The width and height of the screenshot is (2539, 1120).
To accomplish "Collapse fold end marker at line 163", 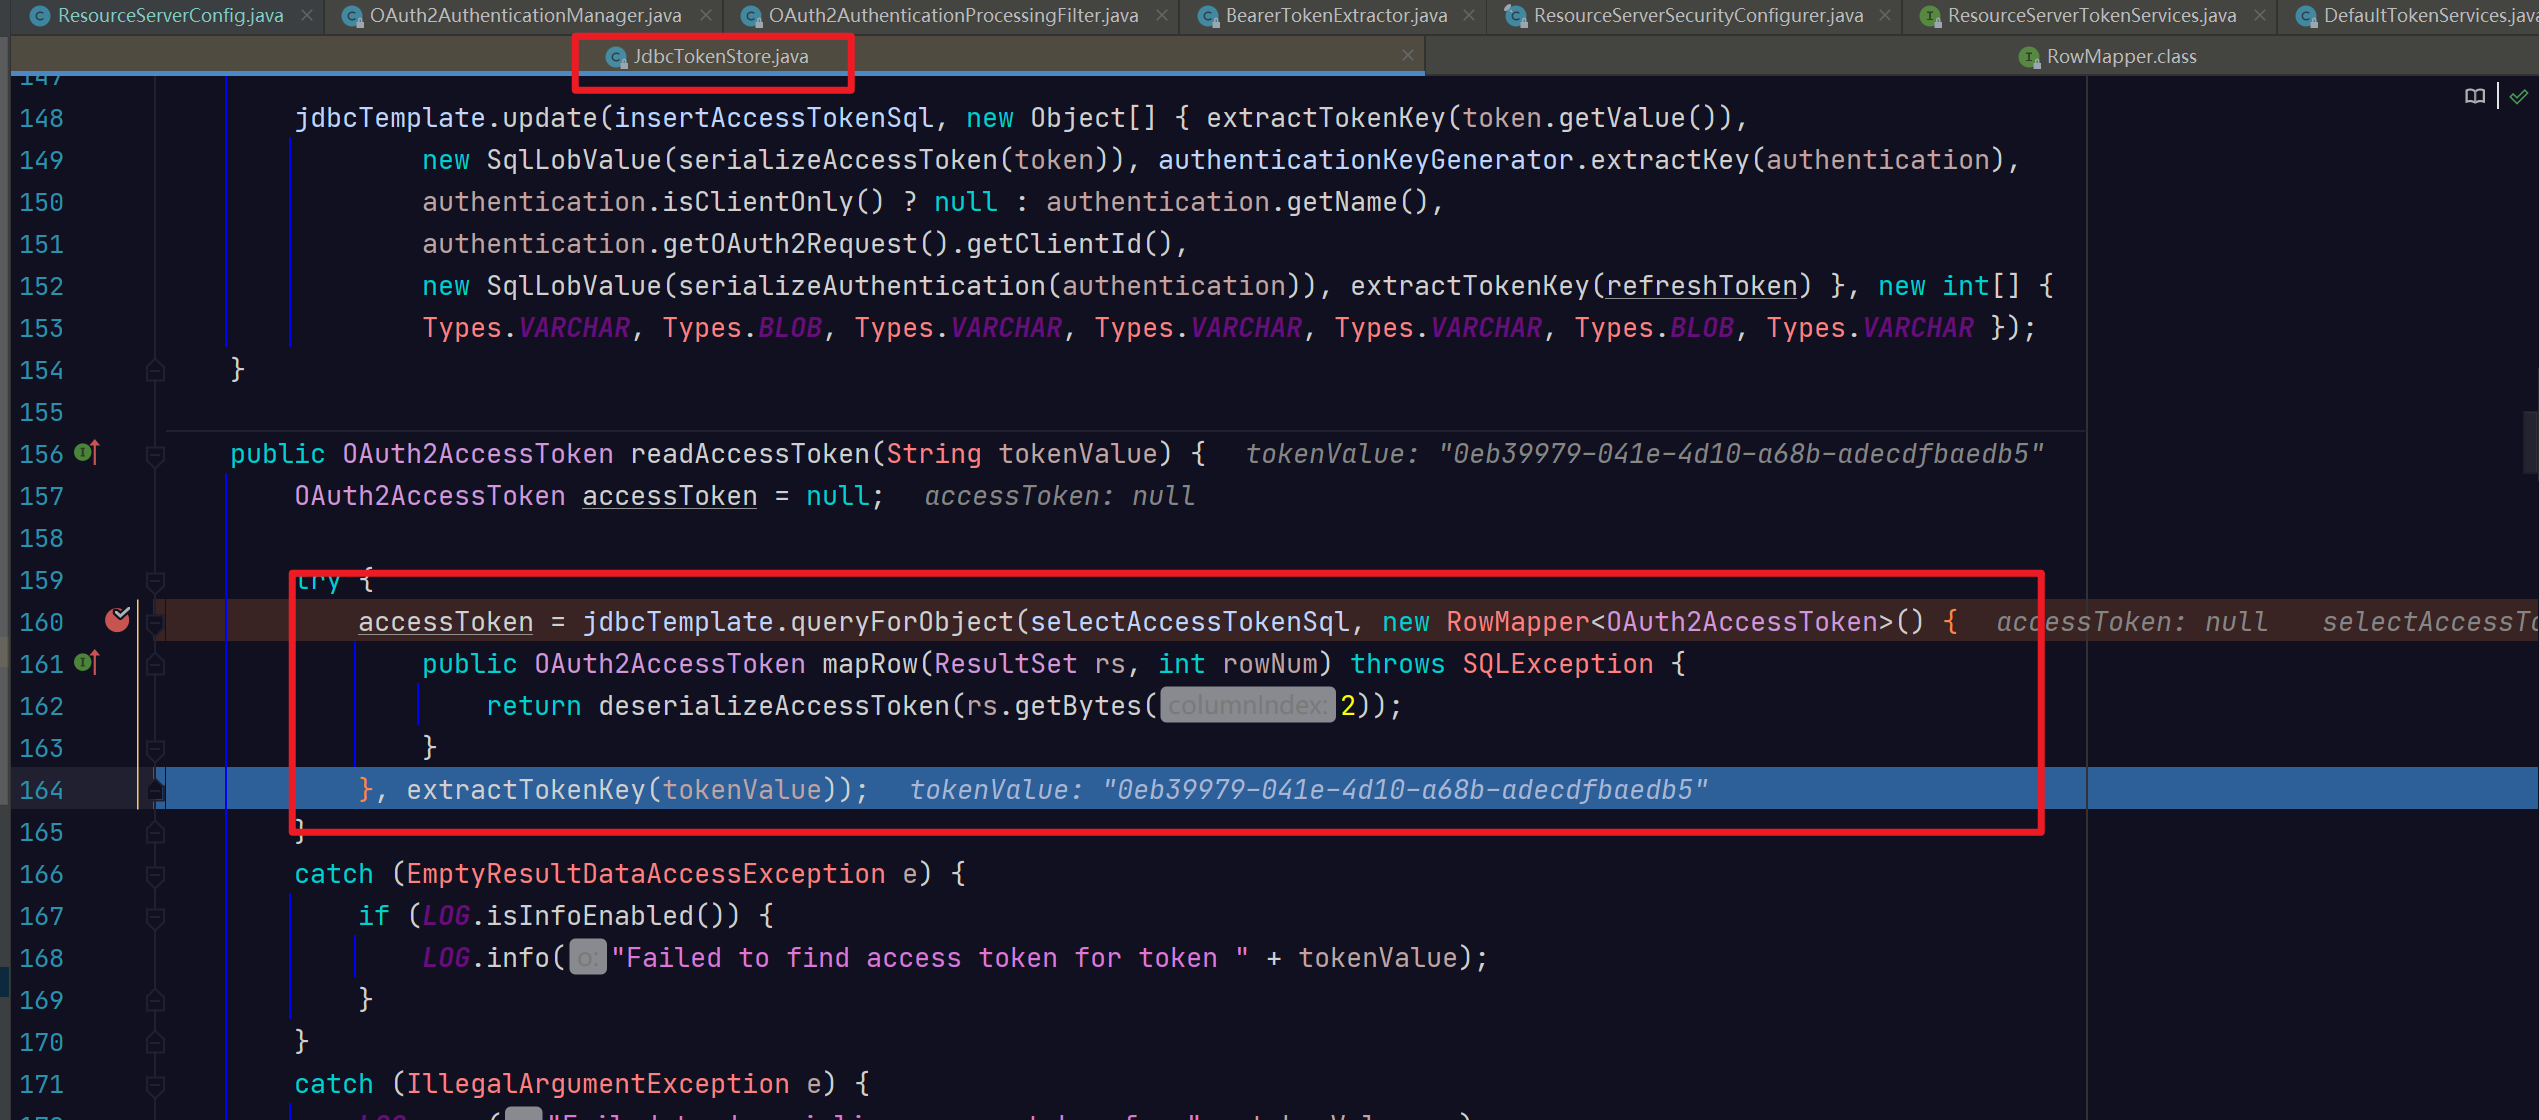I will point(155,749).
